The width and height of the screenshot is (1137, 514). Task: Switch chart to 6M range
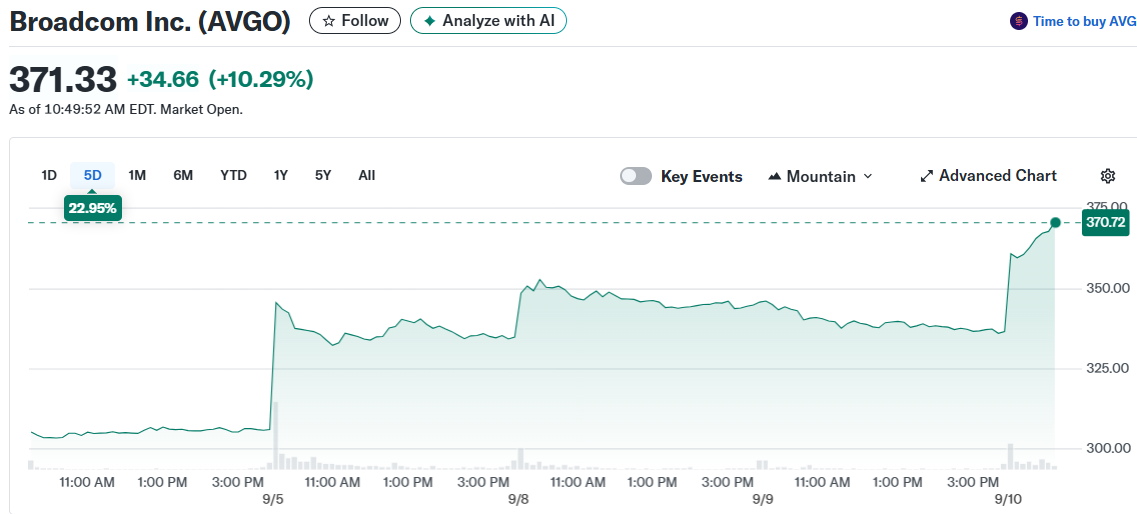pos(183,175)
